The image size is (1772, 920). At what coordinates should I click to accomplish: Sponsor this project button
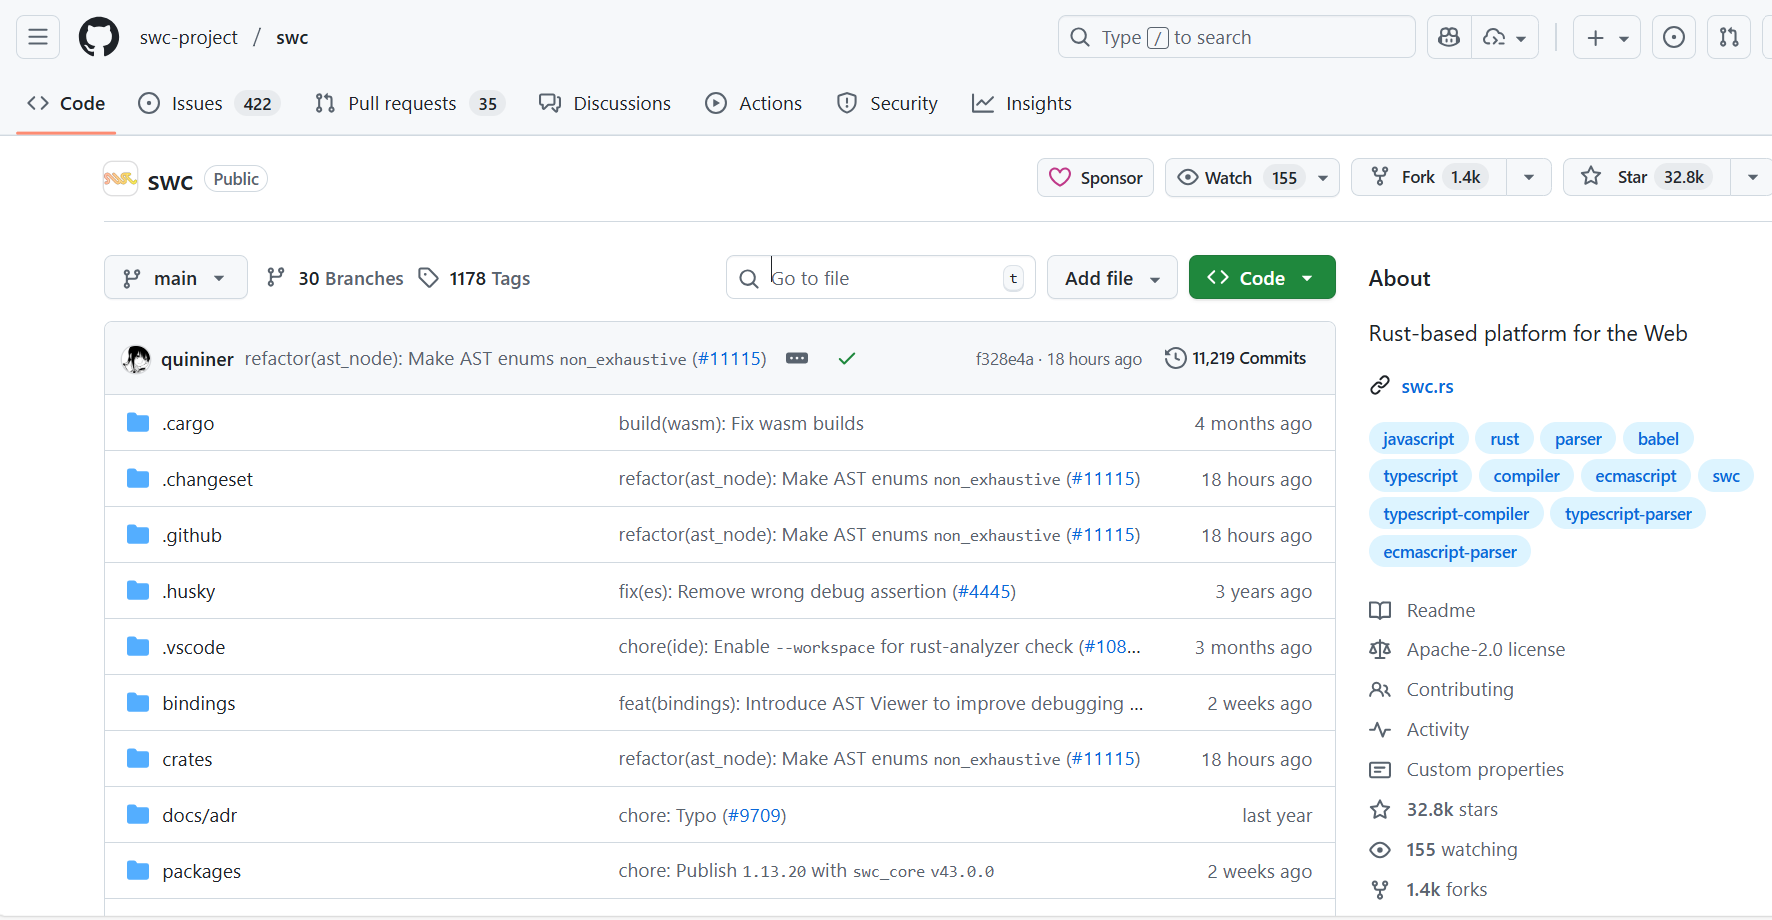1095,178
